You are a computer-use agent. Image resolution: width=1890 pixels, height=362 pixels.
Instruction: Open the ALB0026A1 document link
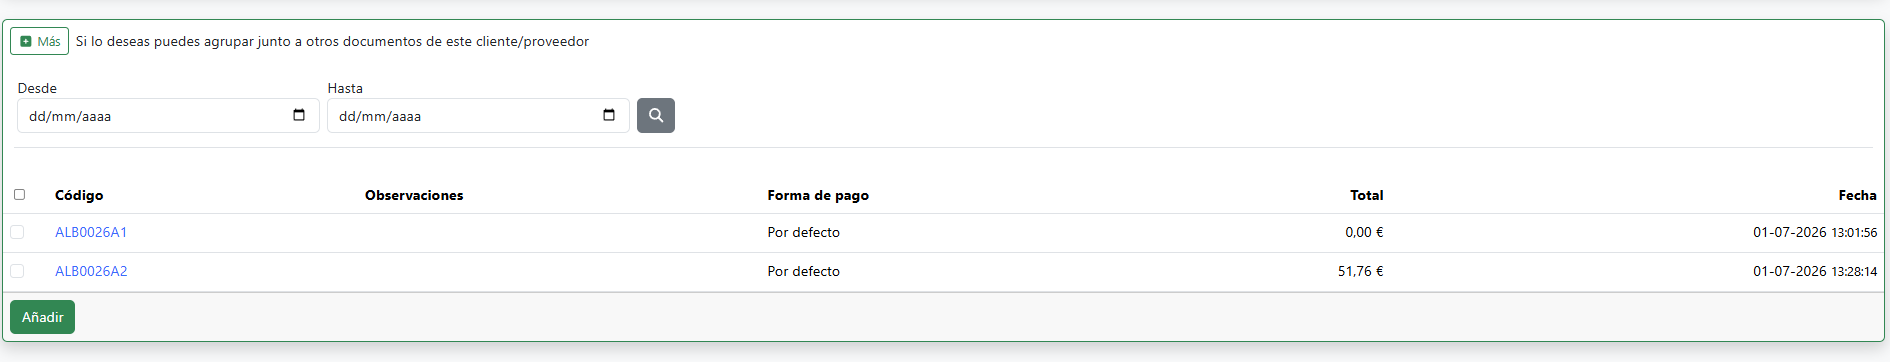tap(91, 232)
